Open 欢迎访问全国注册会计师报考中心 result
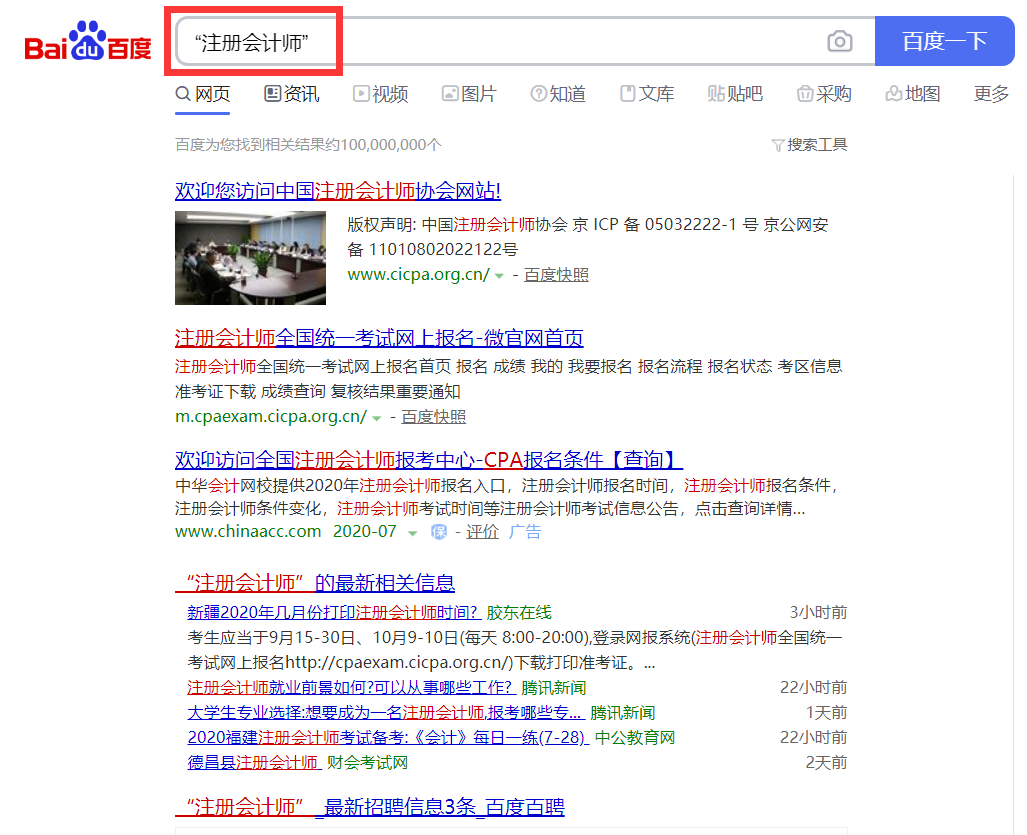Image resolution: width=1027 pixels, height=835 pixels. [429, 460]
